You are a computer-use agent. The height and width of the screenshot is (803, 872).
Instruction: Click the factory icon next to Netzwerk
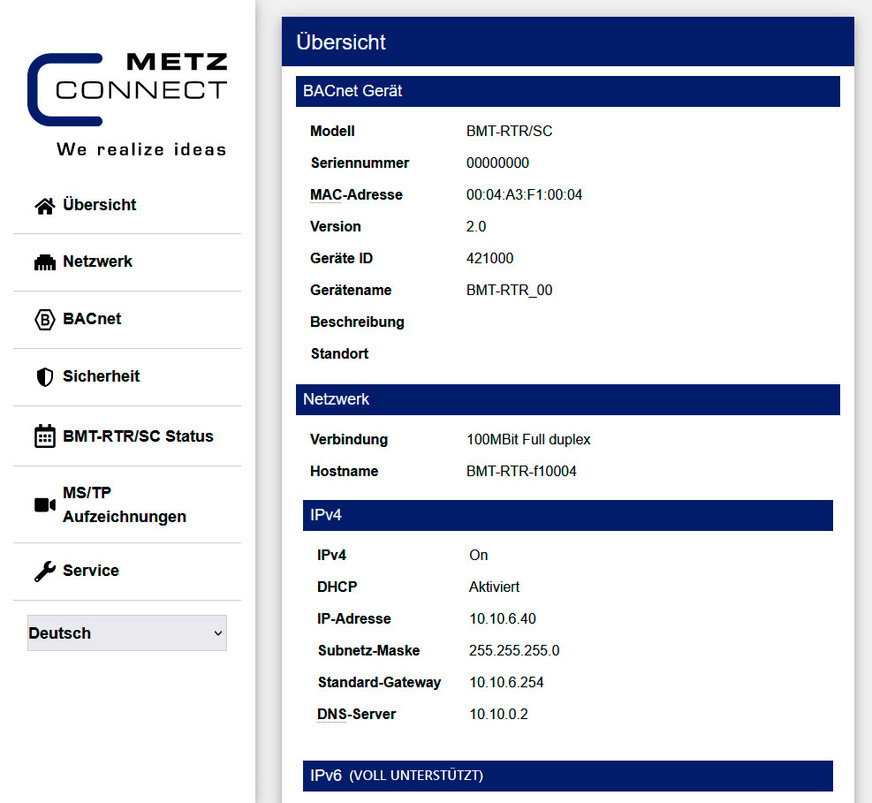45,262
